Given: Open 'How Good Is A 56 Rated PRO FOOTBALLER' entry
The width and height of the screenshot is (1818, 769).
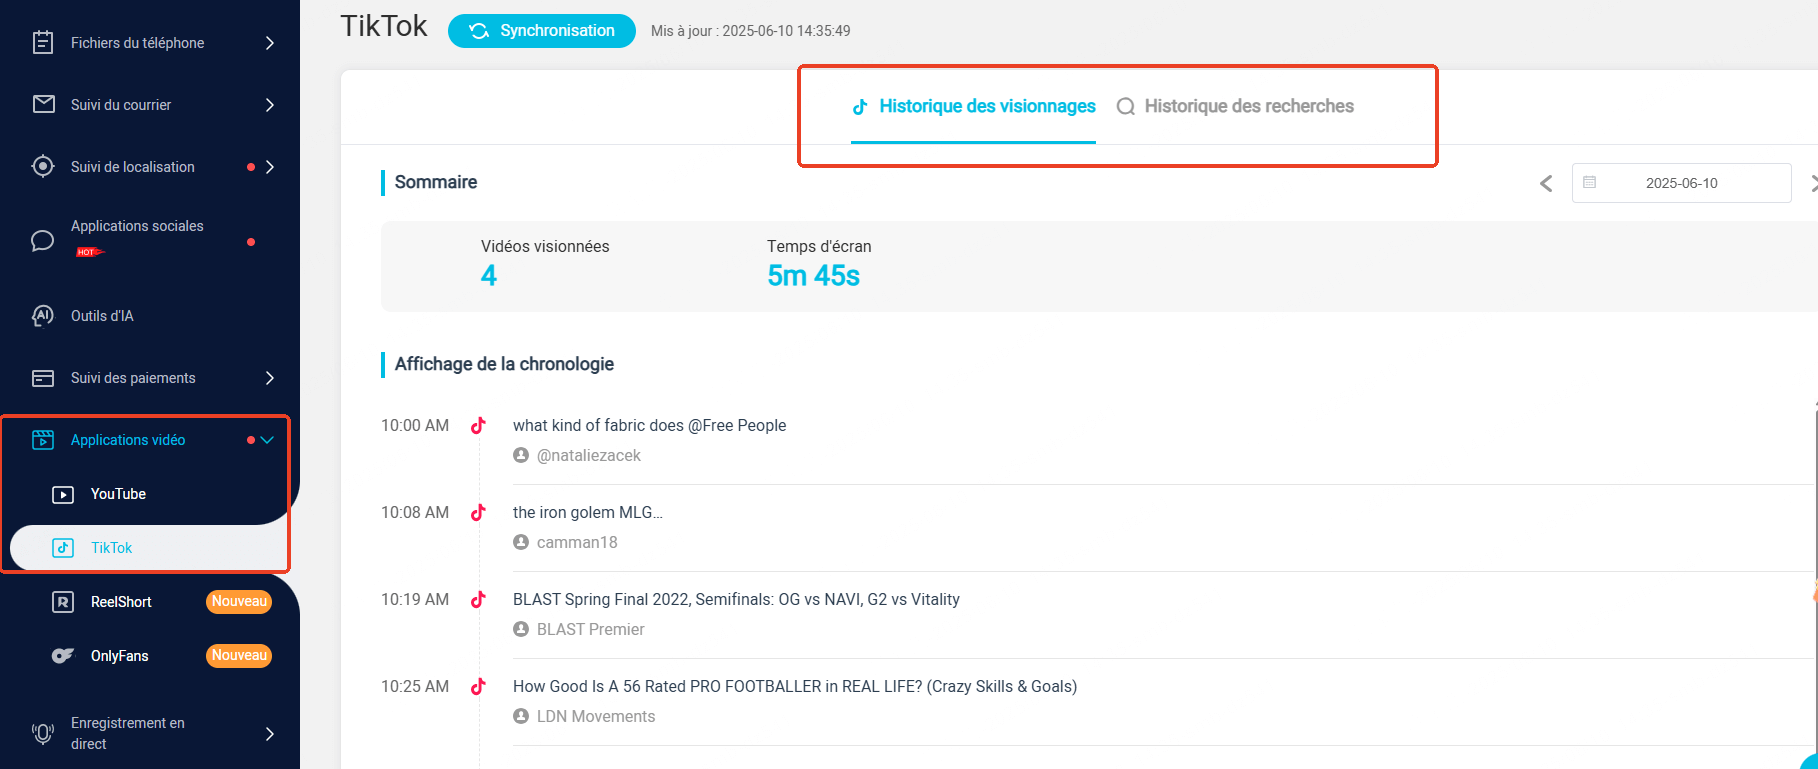Looking at the screenshot, I should [x=795, y=686].
